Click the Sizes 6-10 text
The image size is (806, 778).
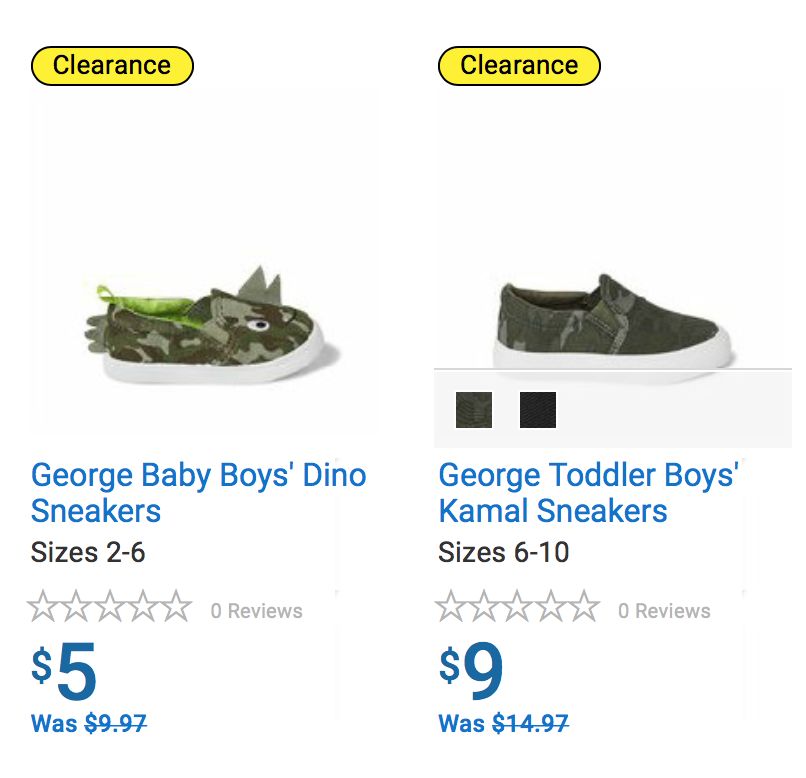(503, 552)
